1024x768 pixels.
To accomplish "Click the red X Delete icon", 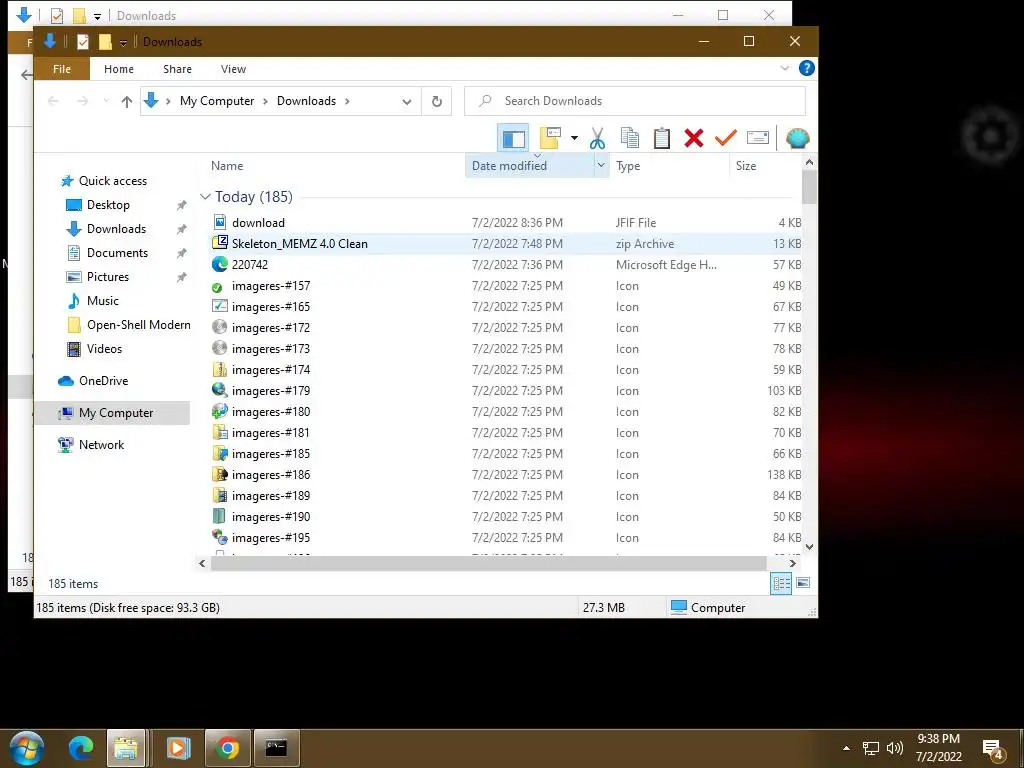I will pyautogui.click(x=694, y=138).
